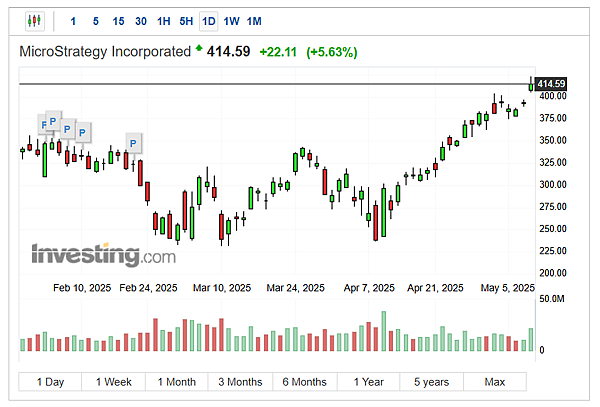Click the Feb 10, 2025 date label

[x=82, y=288]
